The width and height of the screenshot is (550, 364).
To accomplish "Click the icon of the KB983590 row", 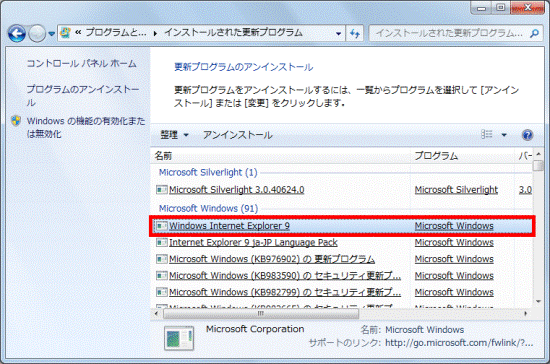I will [162, 276].
